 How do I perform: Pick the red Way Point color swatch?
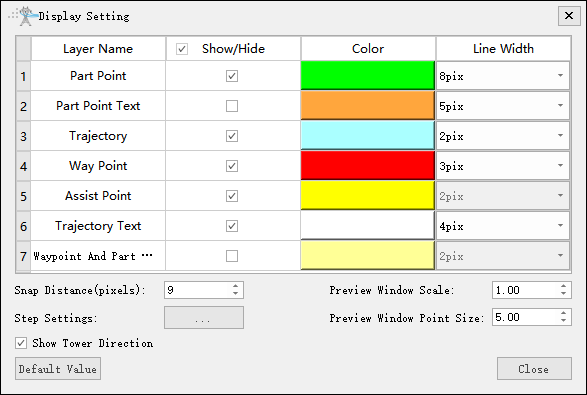click(x=368, y=165)
